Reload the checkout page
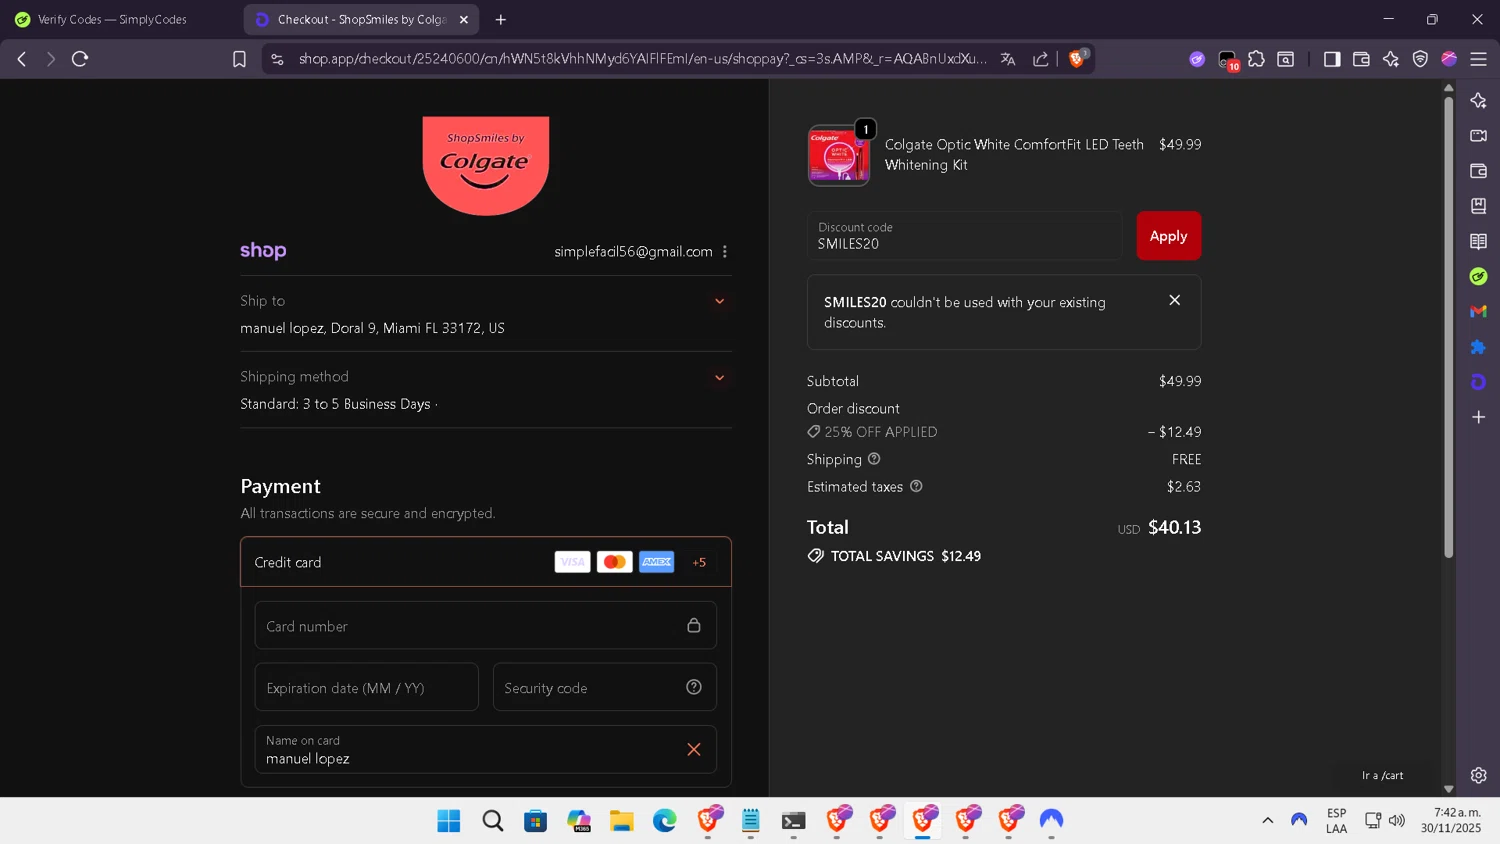Viewport: 1500px width, 844px height. [80, 59]
